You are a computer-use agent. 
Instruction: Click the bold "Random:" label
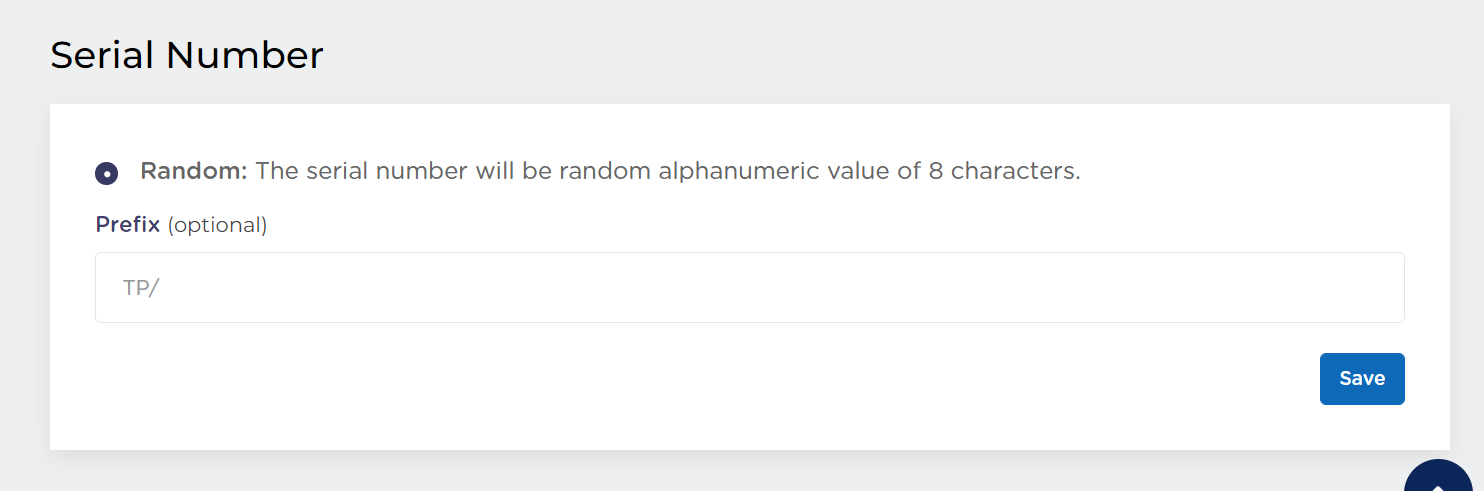click(193, 171)
